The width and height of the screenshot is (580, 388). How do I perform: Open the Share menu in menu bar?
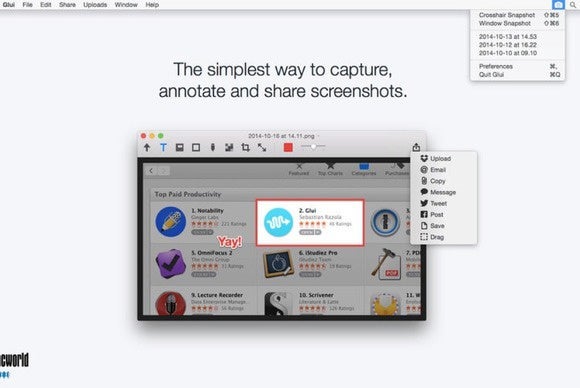(x=67, y=5)
